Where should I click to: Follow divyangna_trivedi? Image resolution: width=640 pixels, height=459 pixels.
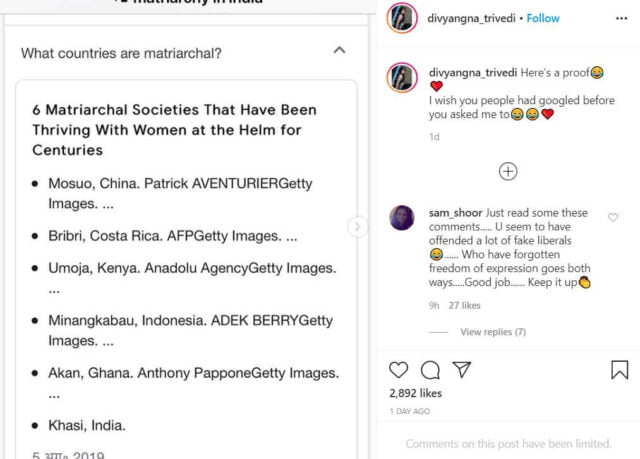(x=543, y=18)
